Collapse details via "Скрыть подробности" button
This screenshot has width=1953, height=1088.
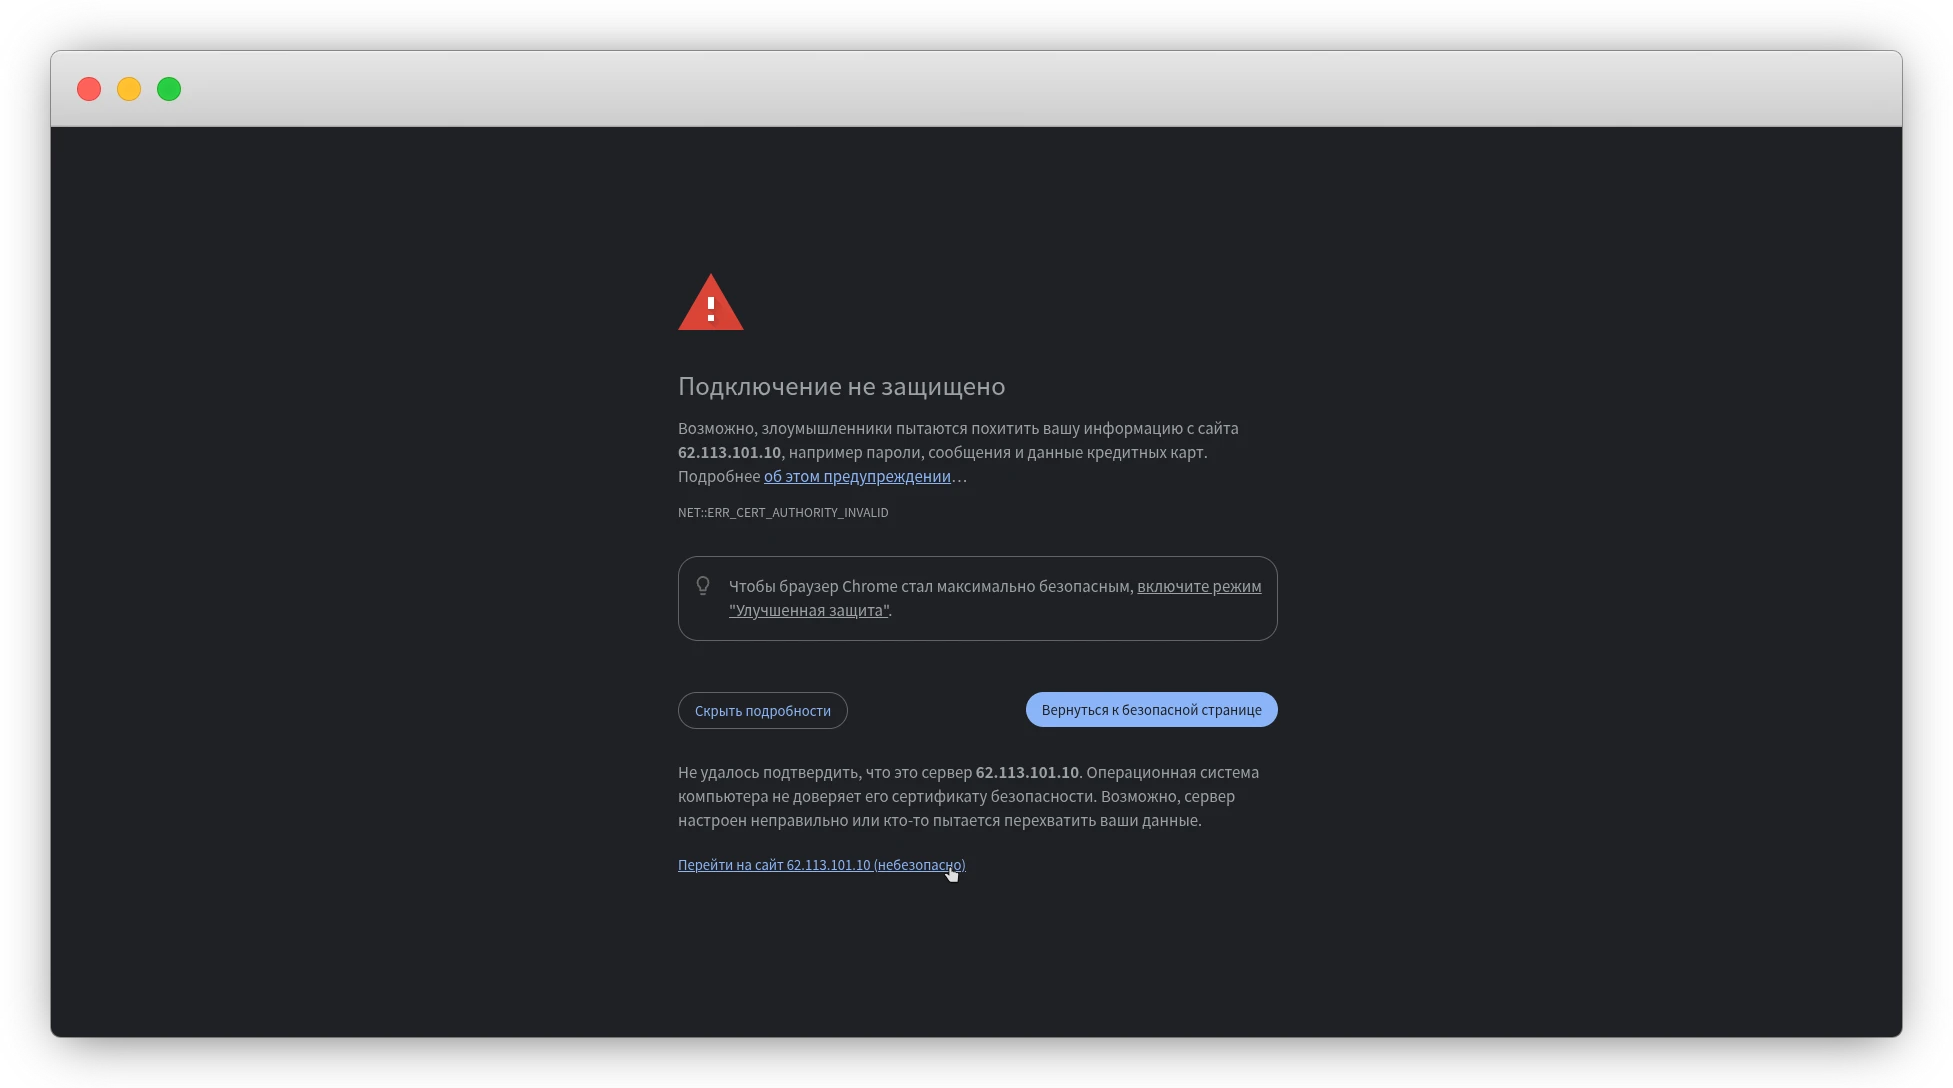(762, 711)
